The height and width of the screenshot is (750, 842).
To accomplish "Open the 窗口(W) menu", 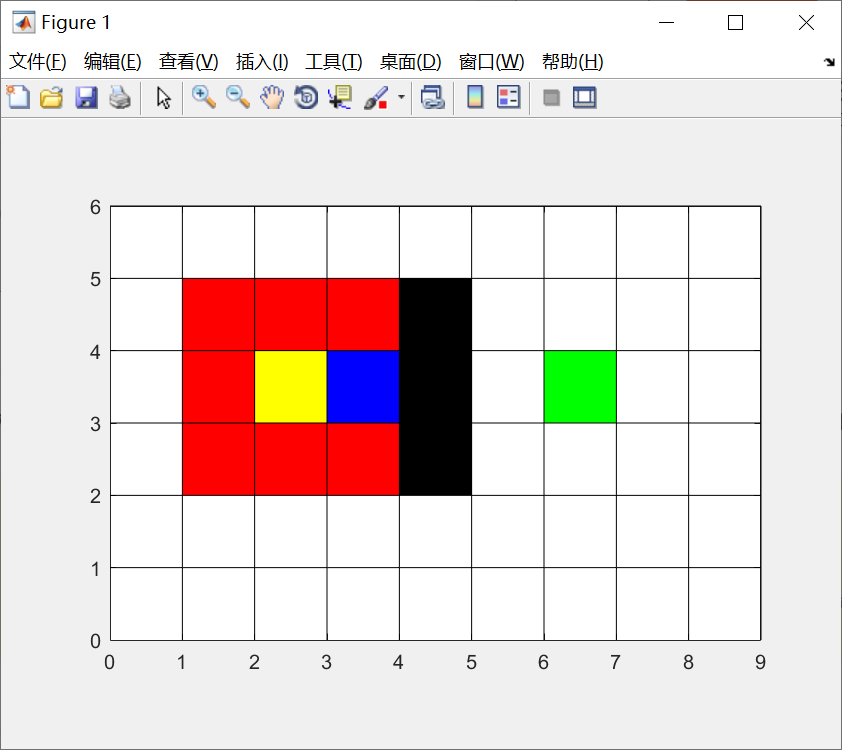I will coord(491,62).
